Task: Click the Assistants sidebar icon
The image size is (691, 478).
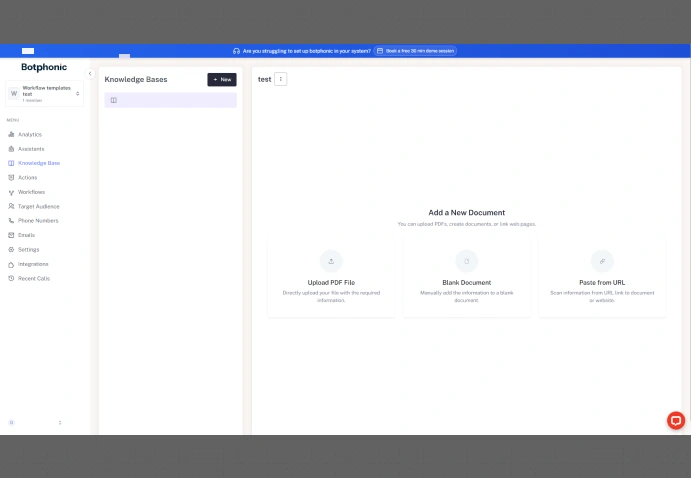Action: click(11, 149)
